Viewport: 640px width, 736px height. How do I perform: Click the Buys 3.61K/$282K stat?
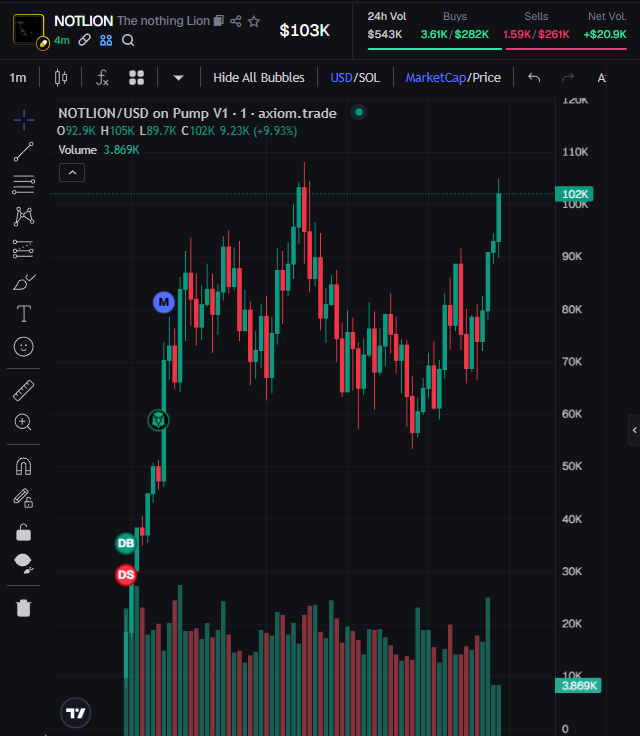click(455, 25)
